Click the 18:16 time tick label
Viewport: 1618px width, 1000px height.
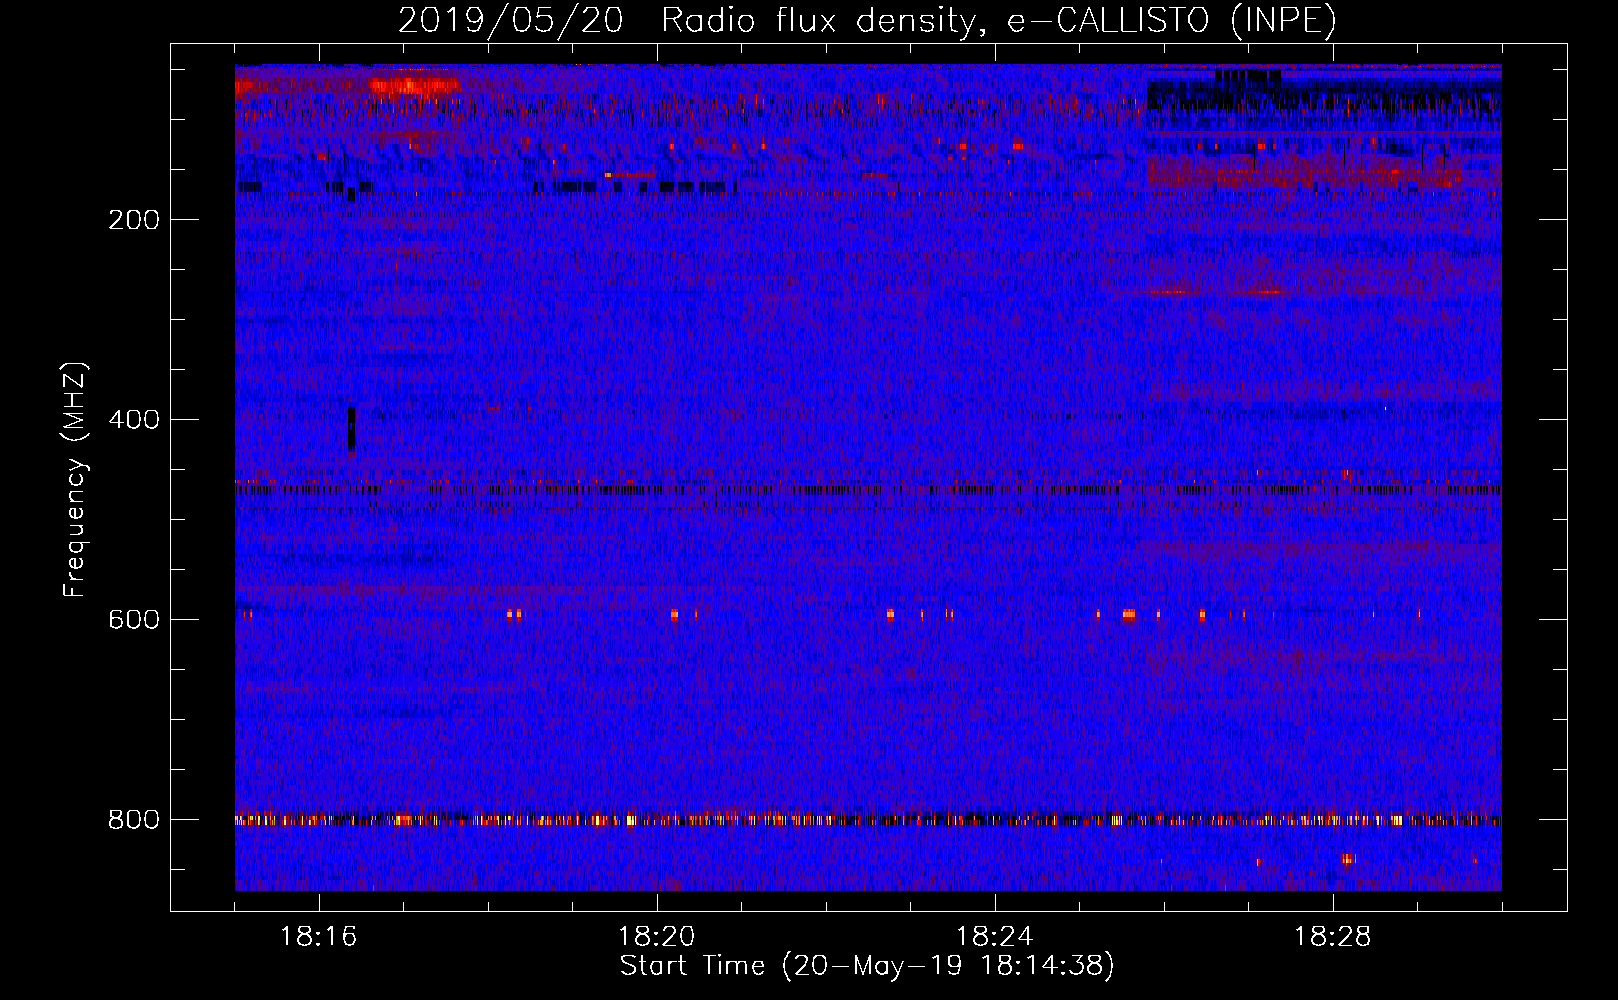pyautogui.click(x=319, y=937)
